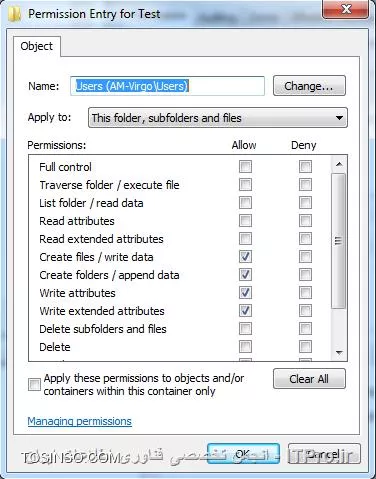The width and height of the screenshot is (376, 479).
Task: Deny Write attributes permission
Action: [x=305, y=293]
